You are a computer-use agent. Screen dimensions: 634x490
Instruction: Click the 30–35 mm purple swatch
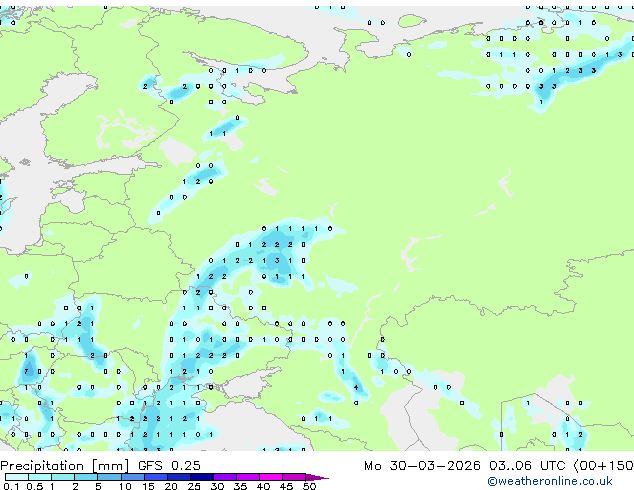coord(225,477)
